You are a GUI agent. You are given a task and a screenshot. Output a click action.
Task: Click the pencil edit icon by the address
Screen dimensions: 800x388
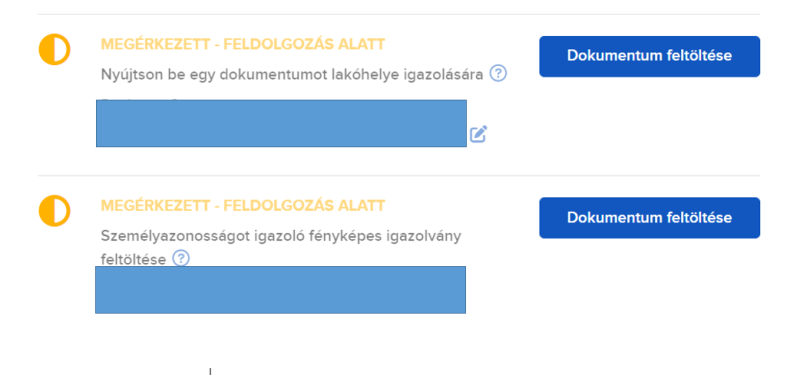(479, 134)
